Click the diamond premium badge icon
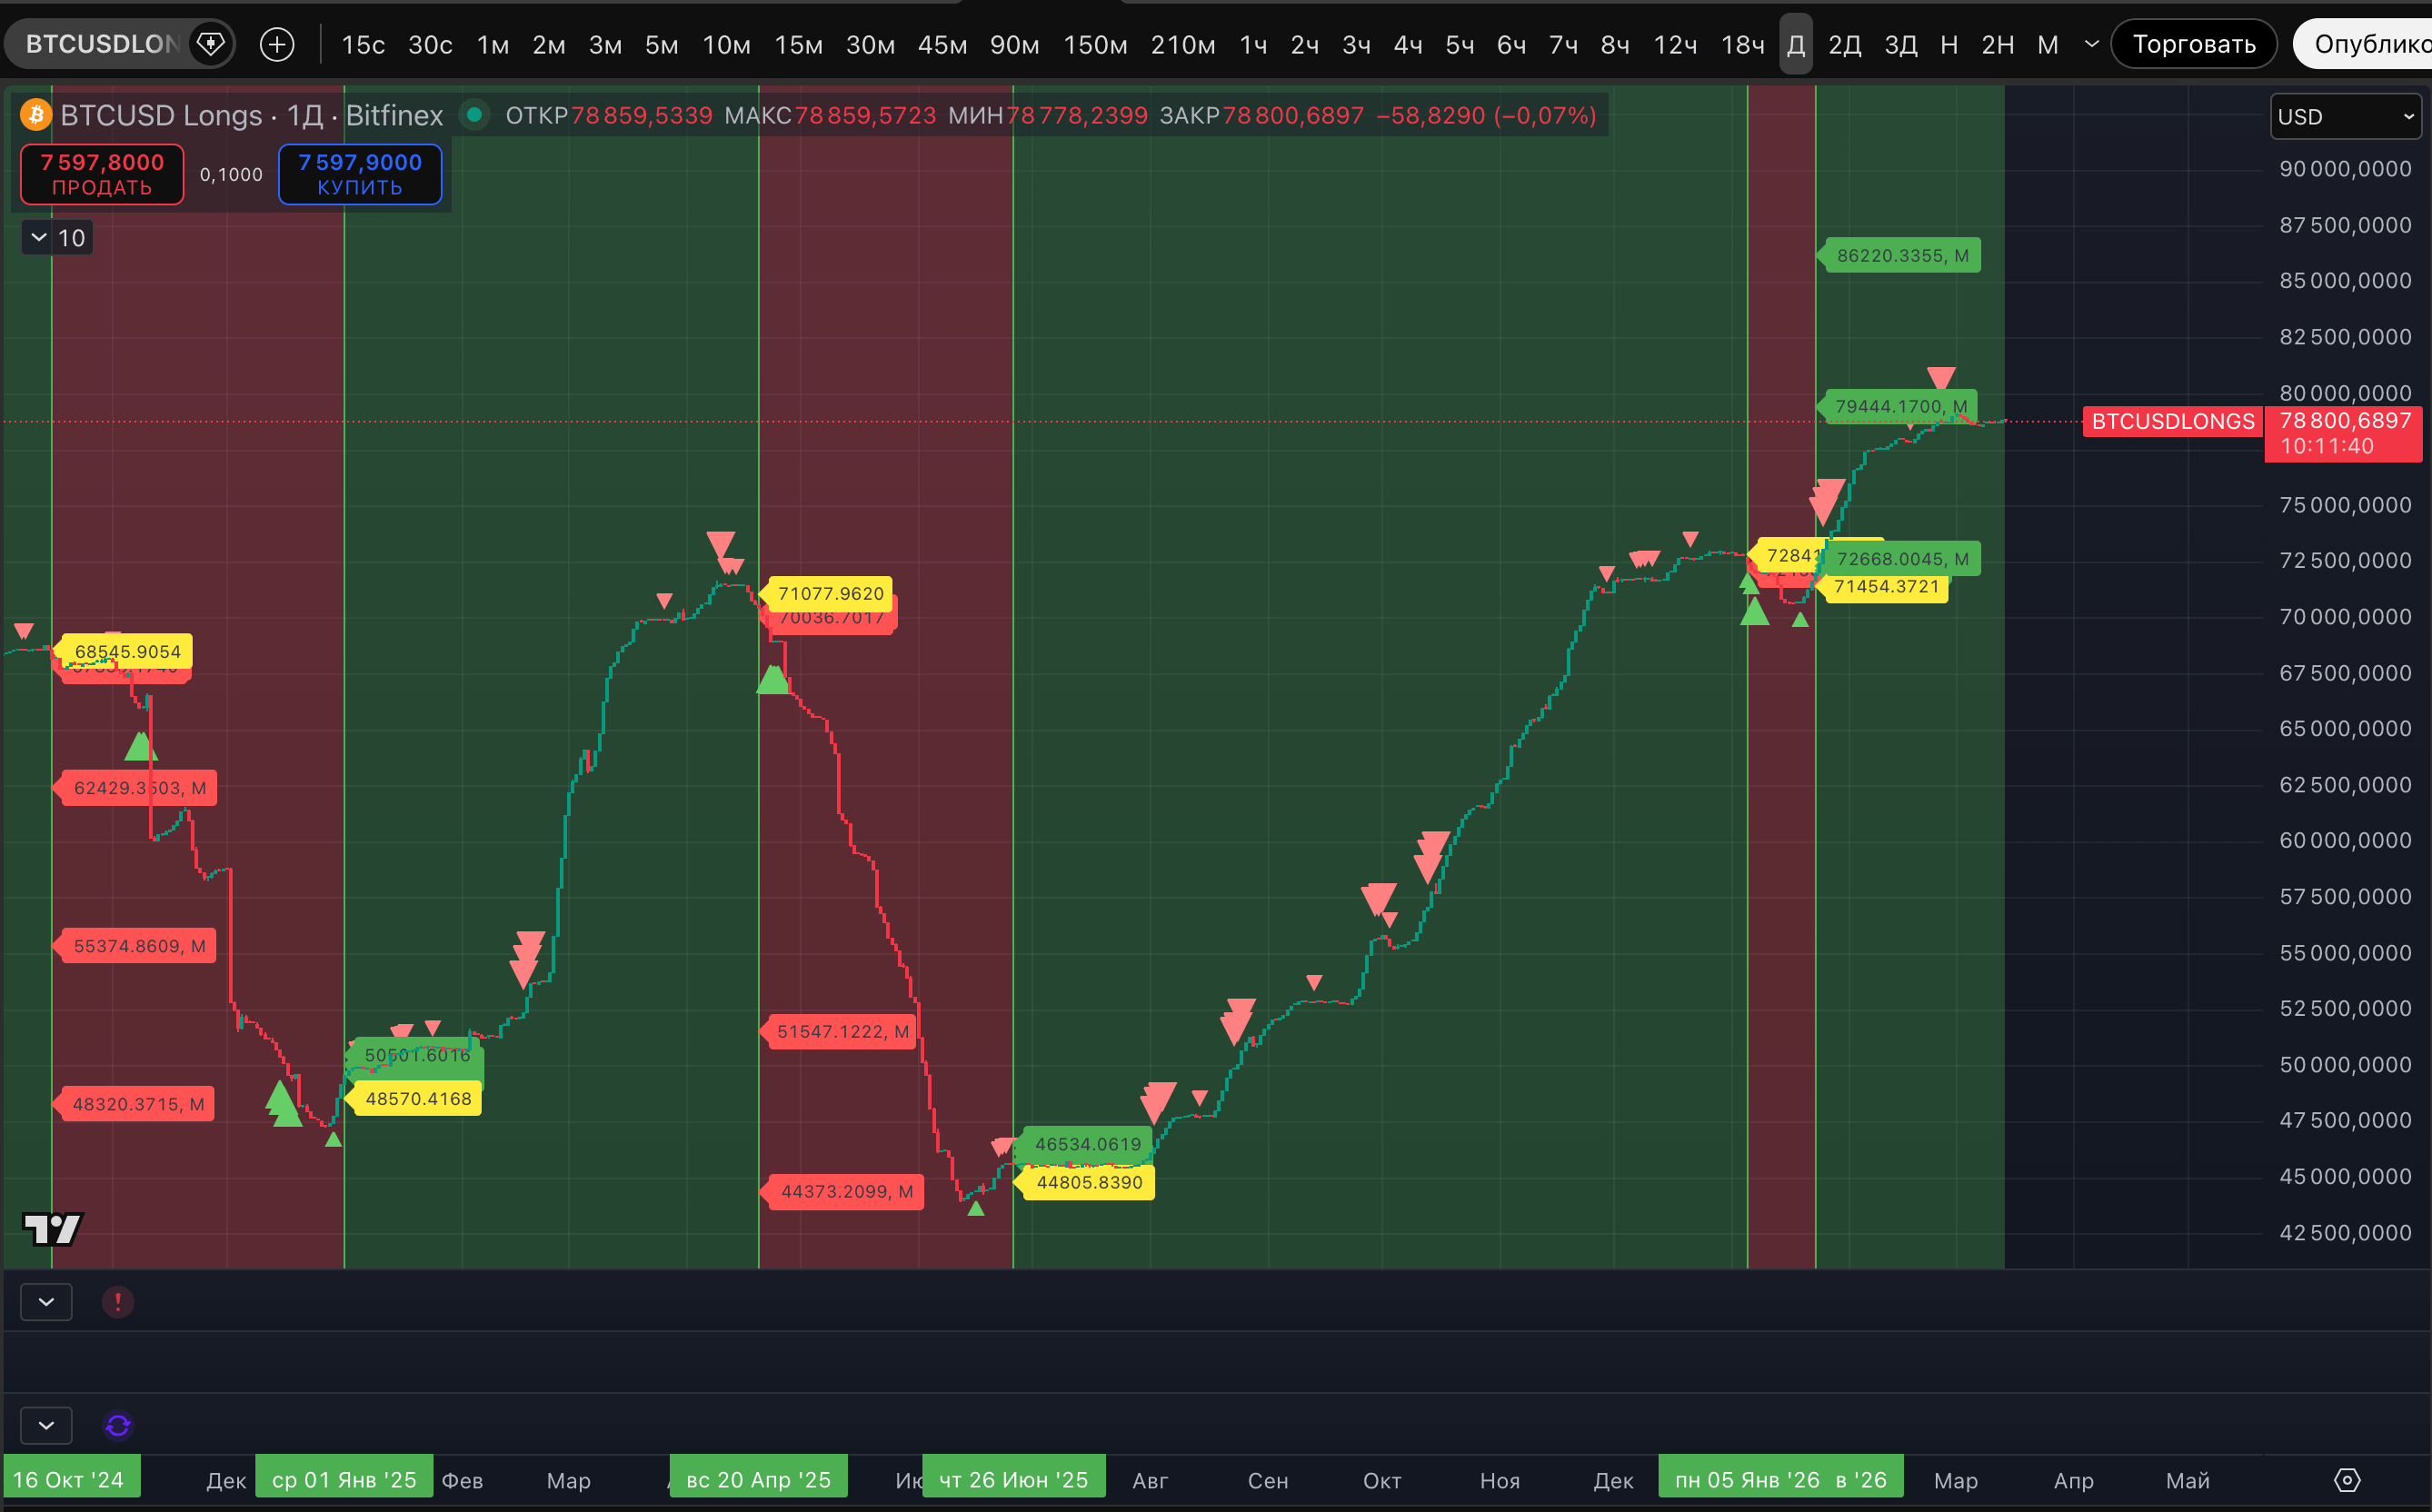Image resolution: width=2432 pixels, height=1512 pixels. (211, 43)
